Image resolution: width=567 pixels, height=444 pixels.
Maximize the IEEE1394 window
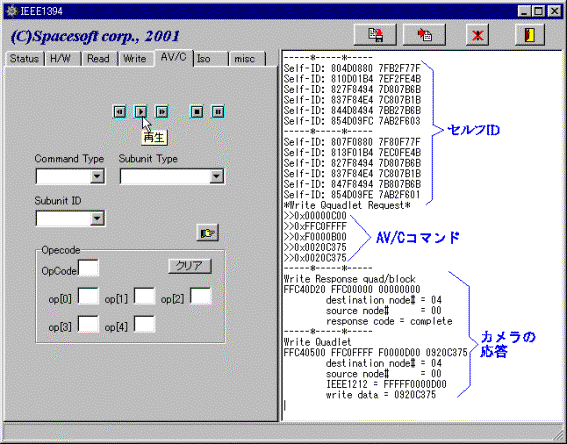[x=538, y=11]
